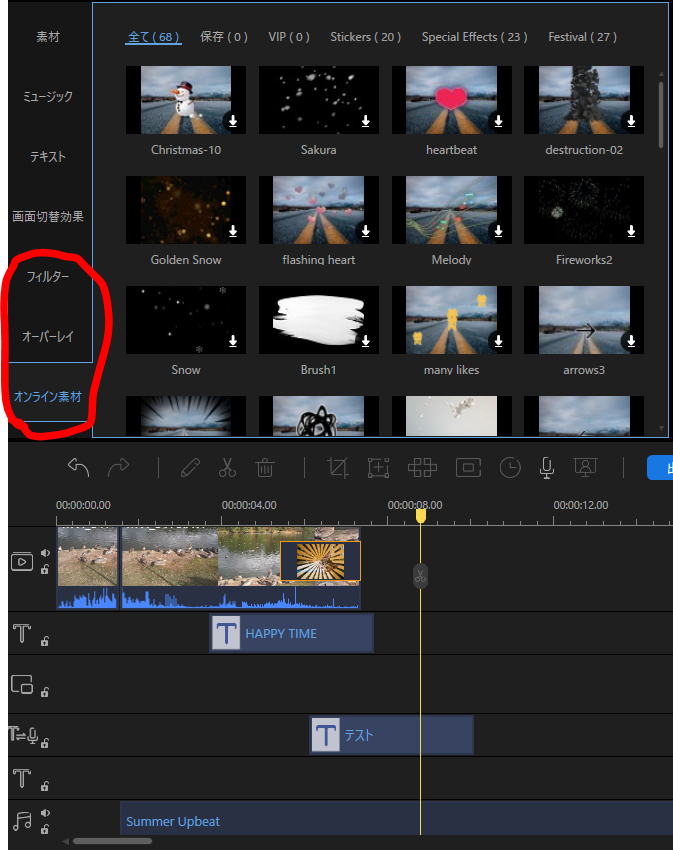
Task: Switch to the Stickers (20) tab
Action: 365,37
